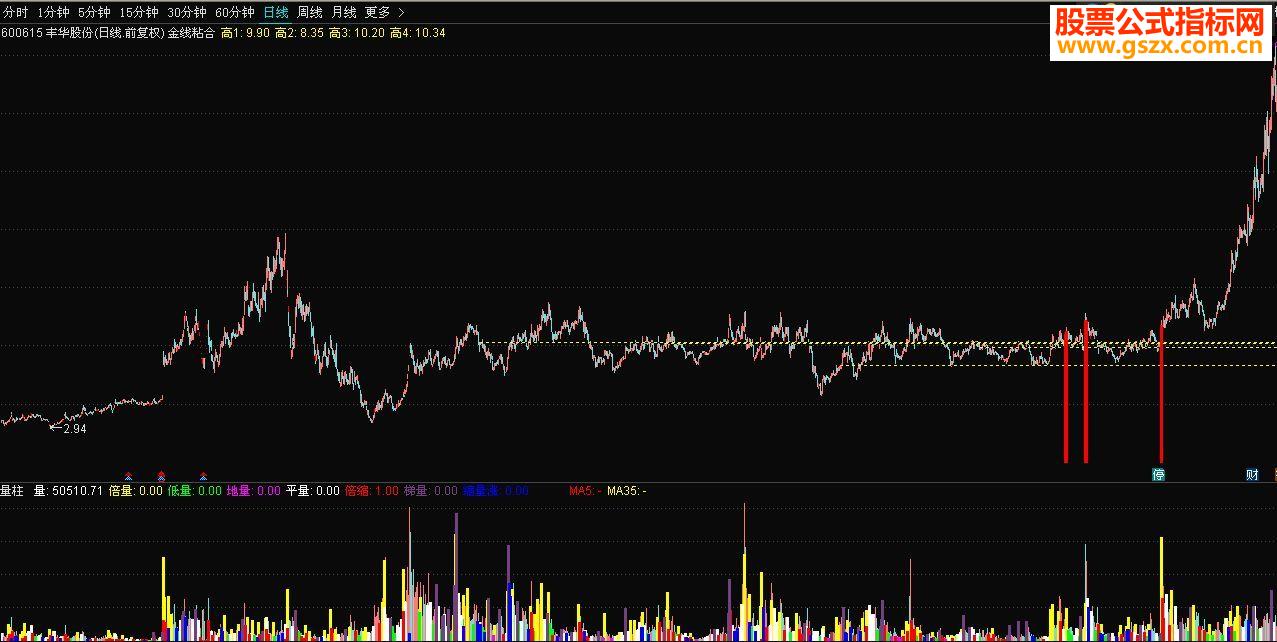Click the 高4: 10.34 indicator value
Image resolution: width=1277 pixels, height=642 pixels.
[x=418, y=33]
